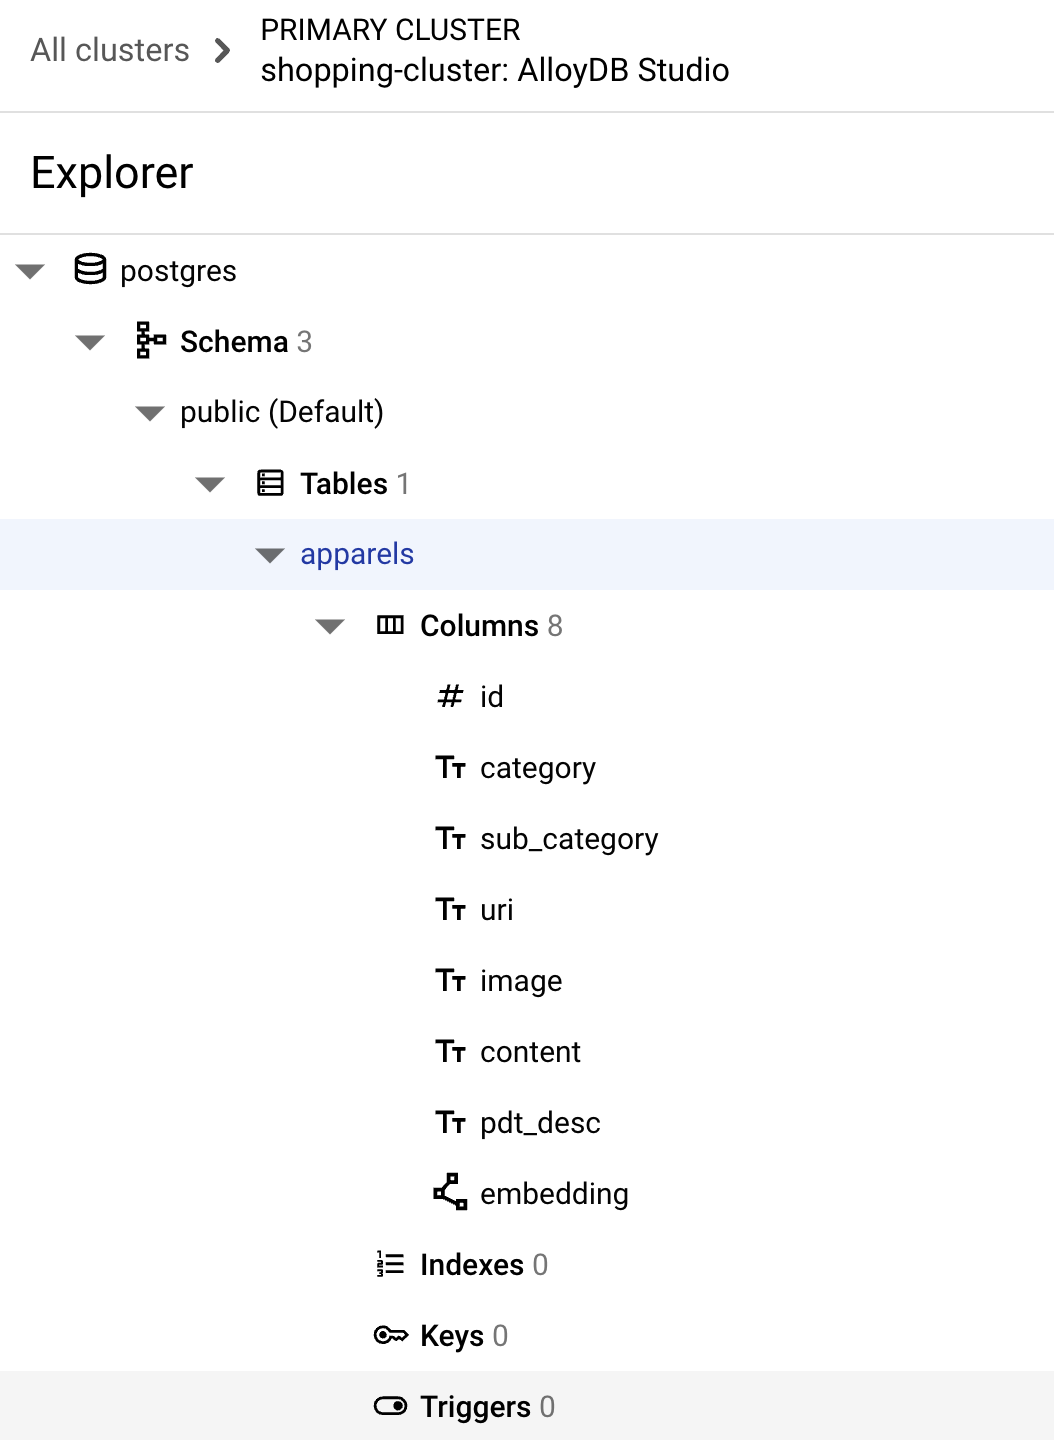The width and height of the screenshot is (1054, 1440).
Task: Select the apparels table
Action: pos(357,554)
